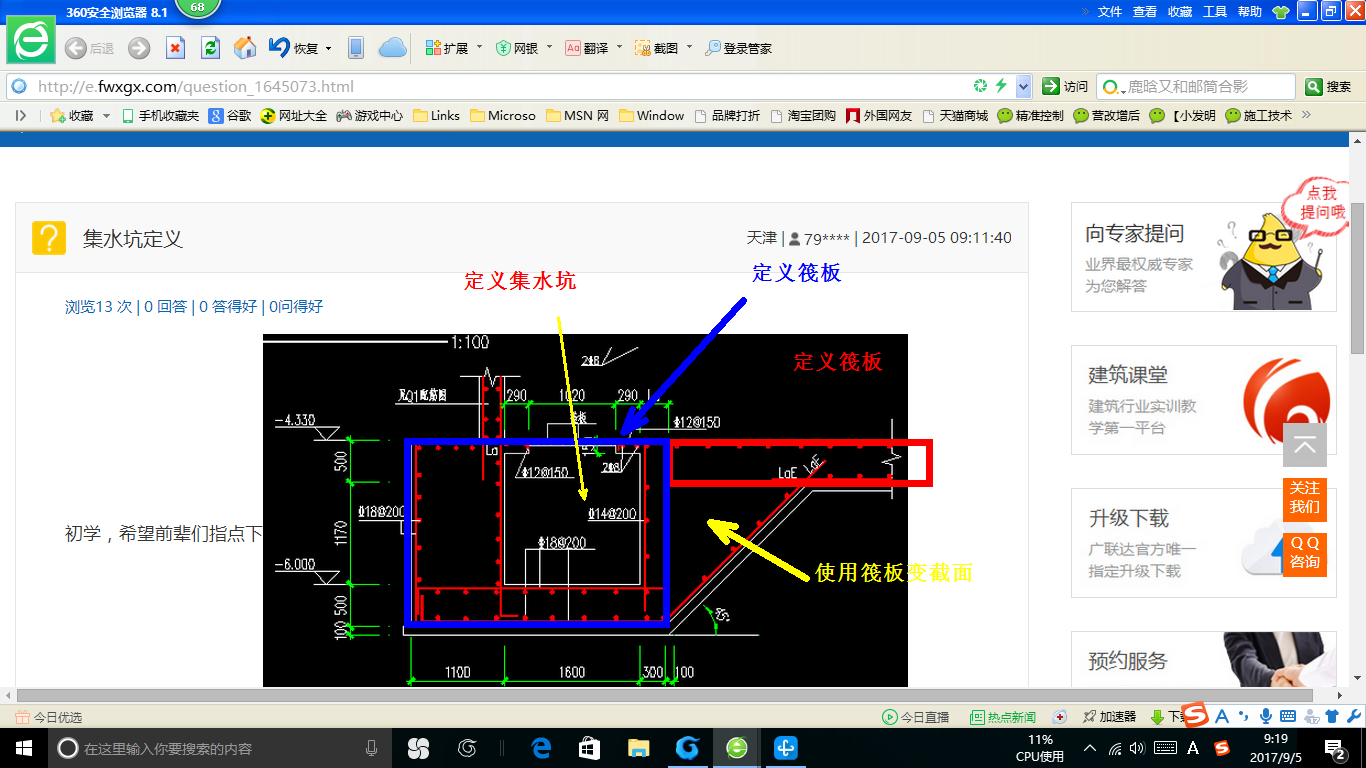Open the 帮助 menu
This screenshot has height=768, width=1366.
coord(1250,12)
